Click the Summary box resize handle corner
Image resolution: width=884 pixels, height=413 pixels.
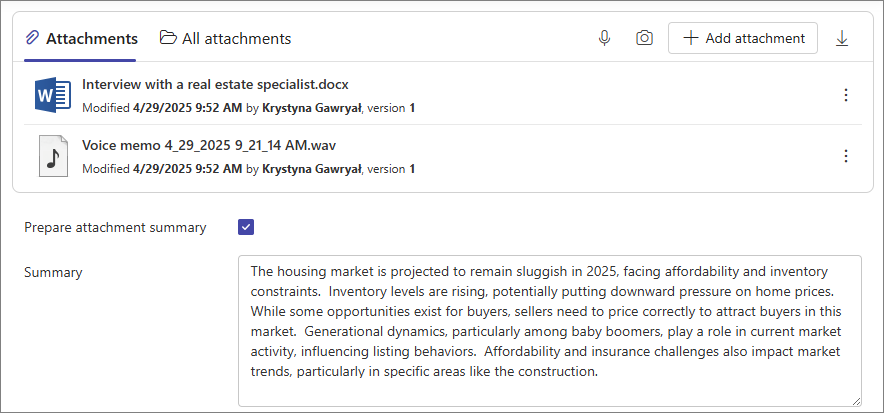[x=856, y=401]
